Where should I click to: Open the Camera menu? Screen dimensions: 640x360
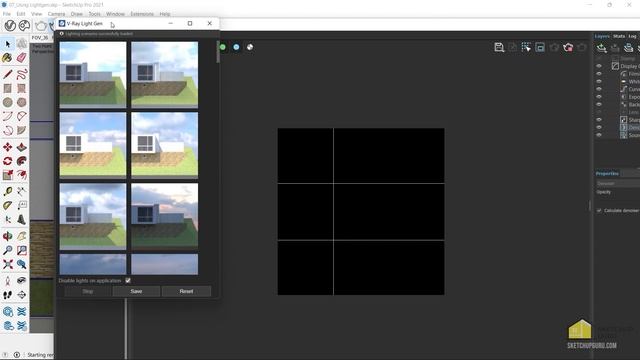[56, 14]
